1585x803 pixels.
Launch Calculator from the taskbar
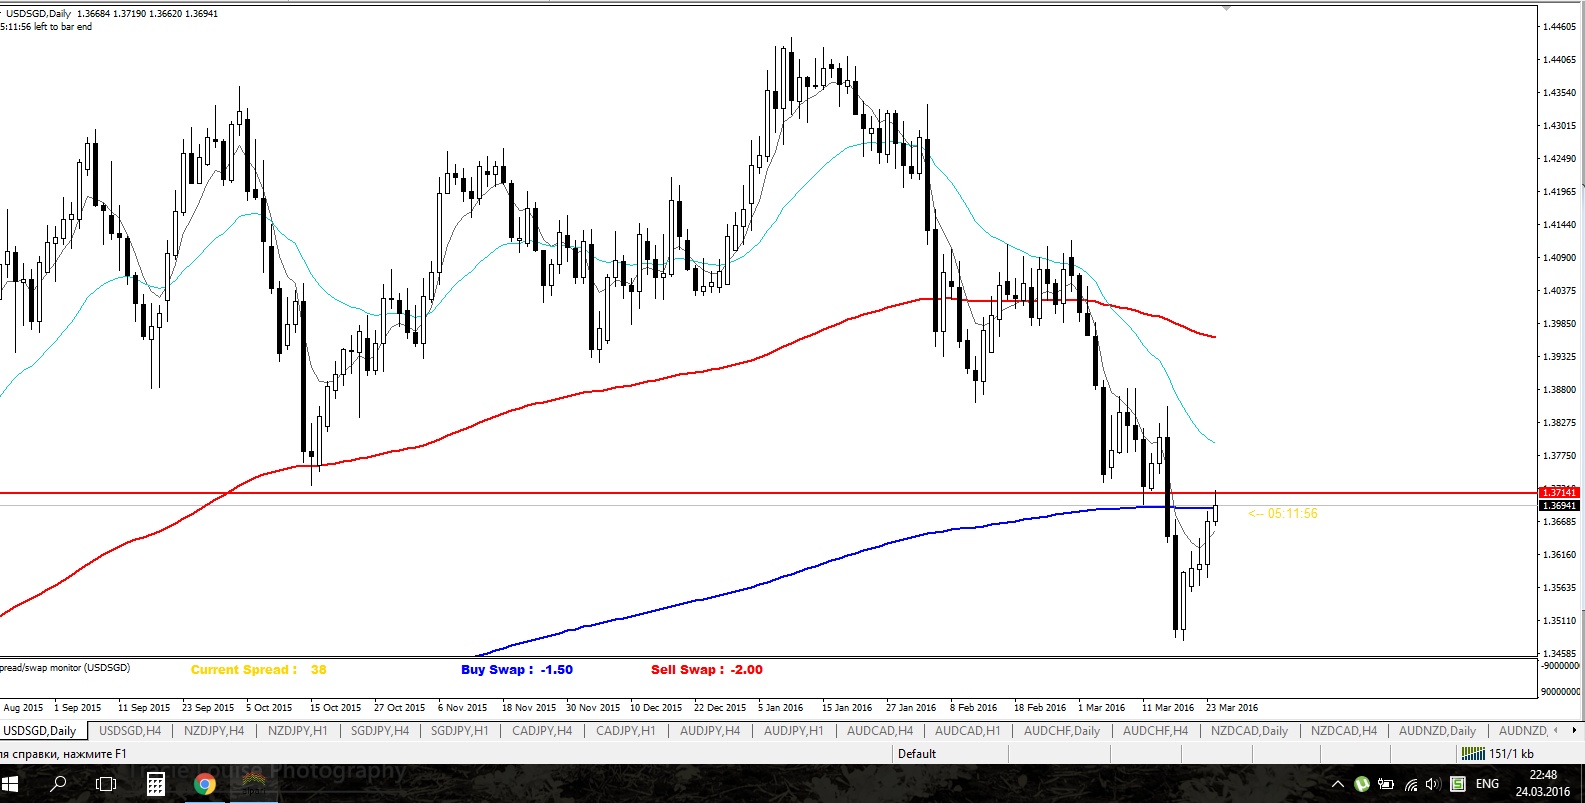[x=155, y=784]
